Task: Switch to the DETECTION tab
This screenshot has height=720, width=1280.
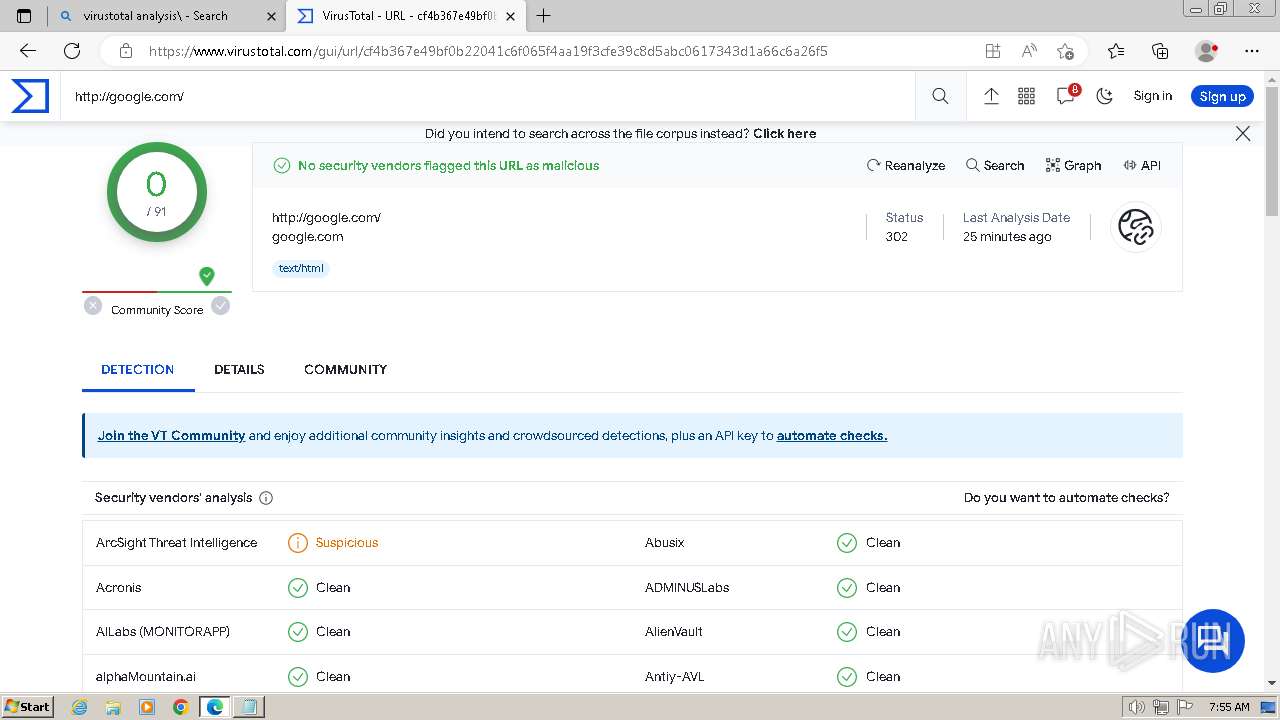Action: [138, 369]
